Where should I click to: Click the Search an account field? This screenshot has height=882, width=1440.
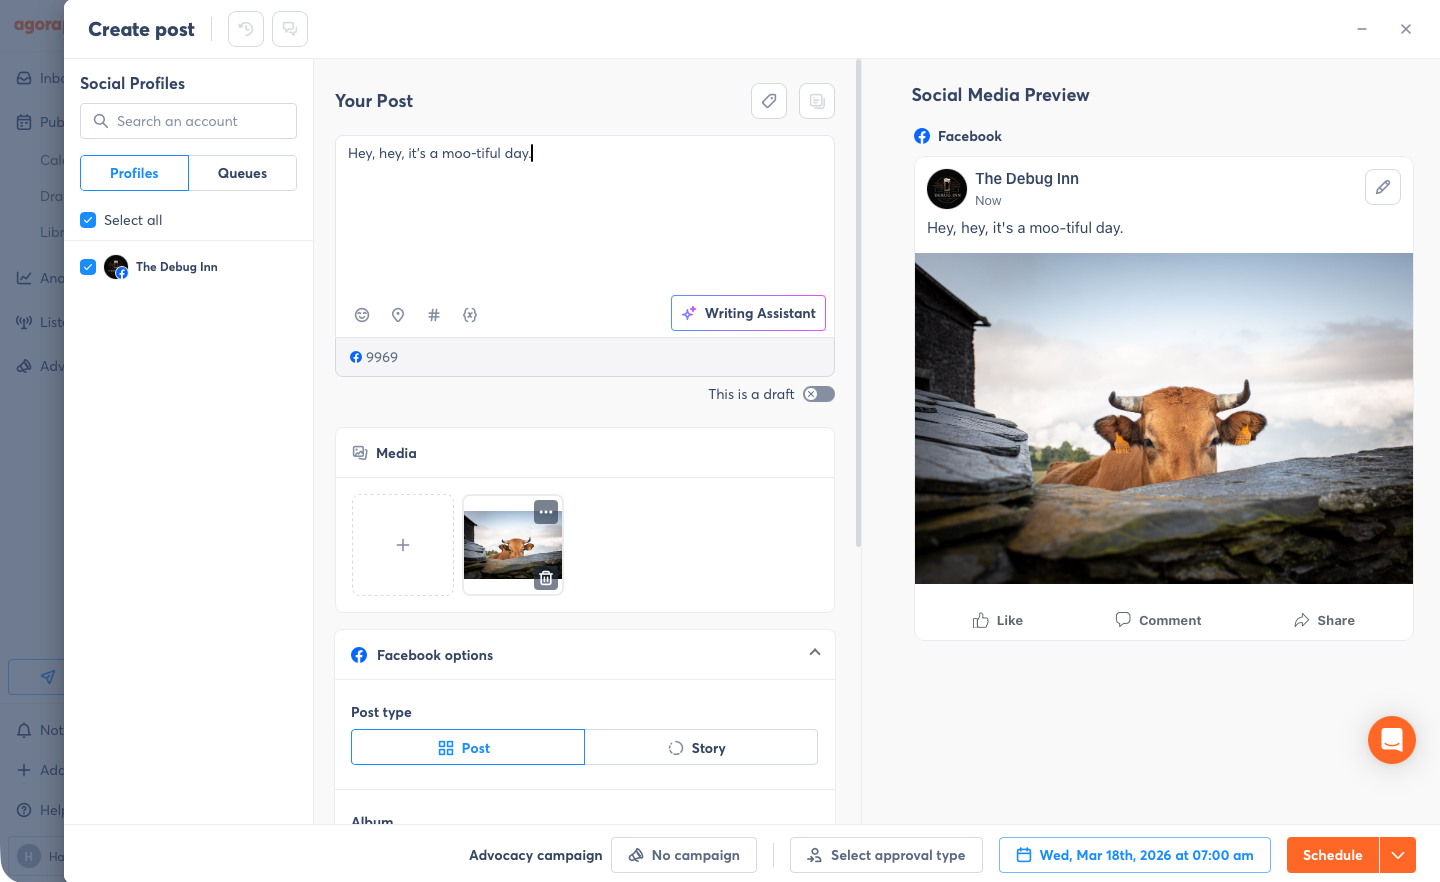click(188, 120)
